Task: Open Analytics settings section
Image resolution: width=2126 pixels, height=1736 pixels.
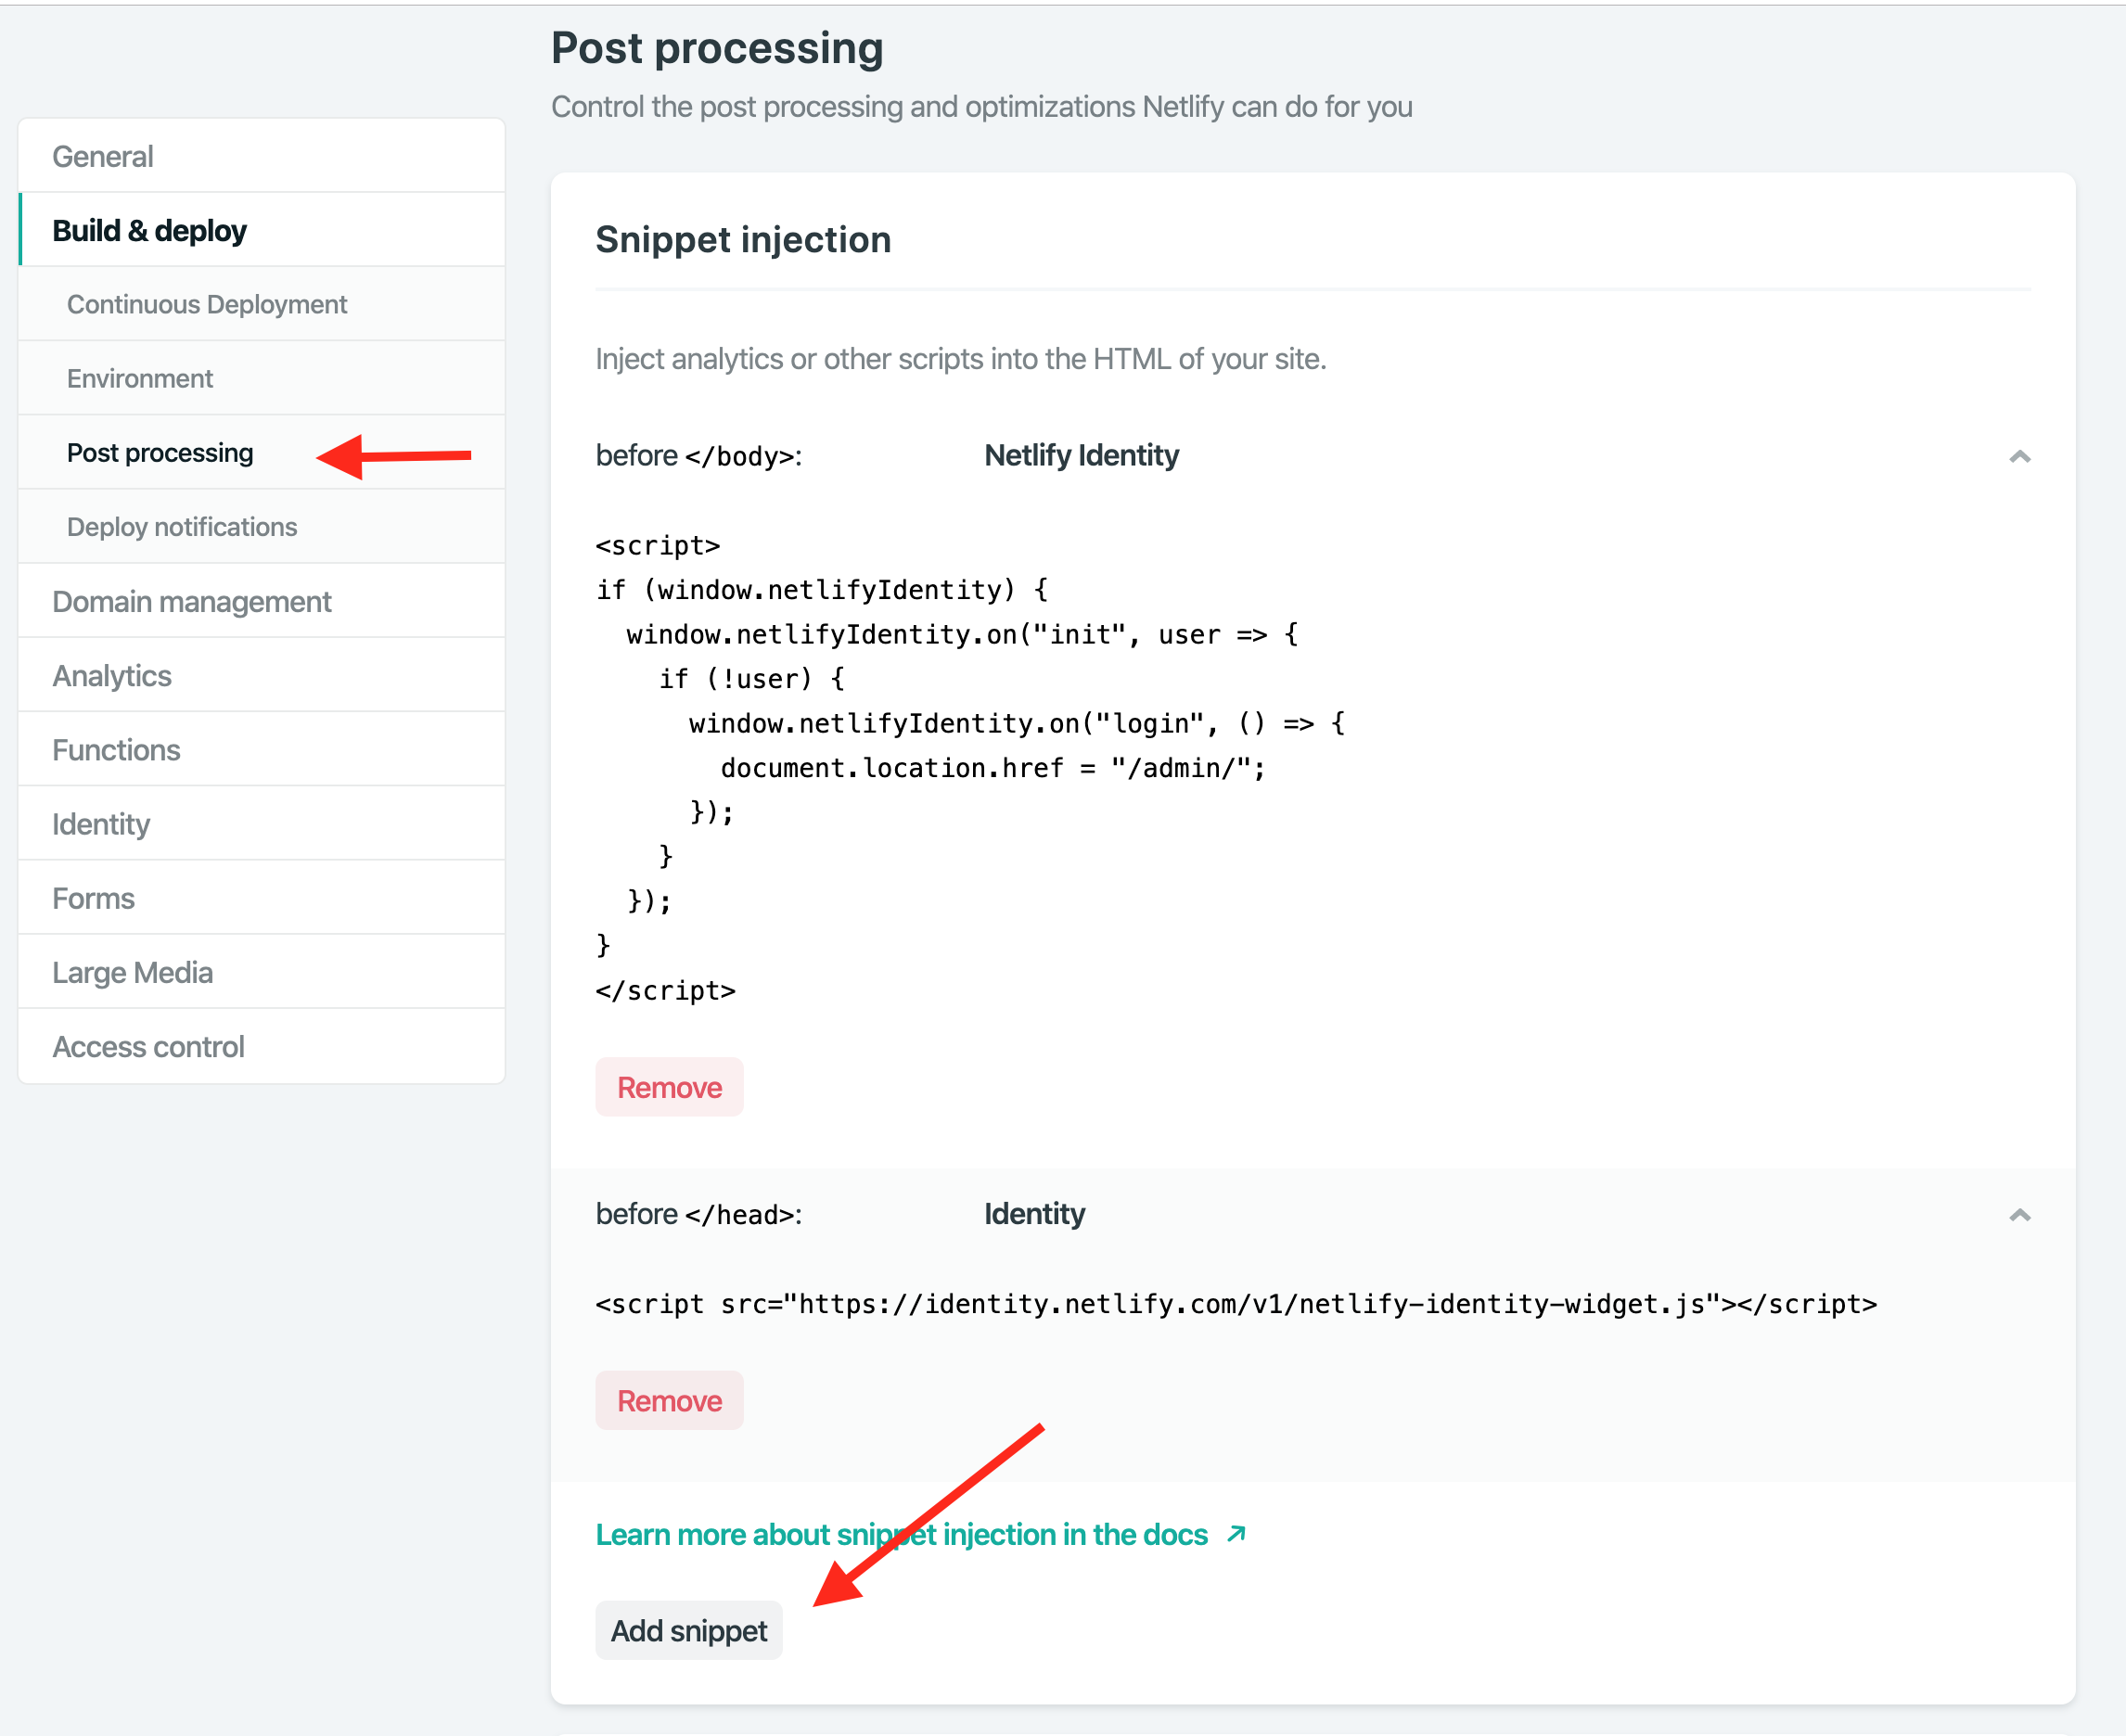Action: coord(261,675)
